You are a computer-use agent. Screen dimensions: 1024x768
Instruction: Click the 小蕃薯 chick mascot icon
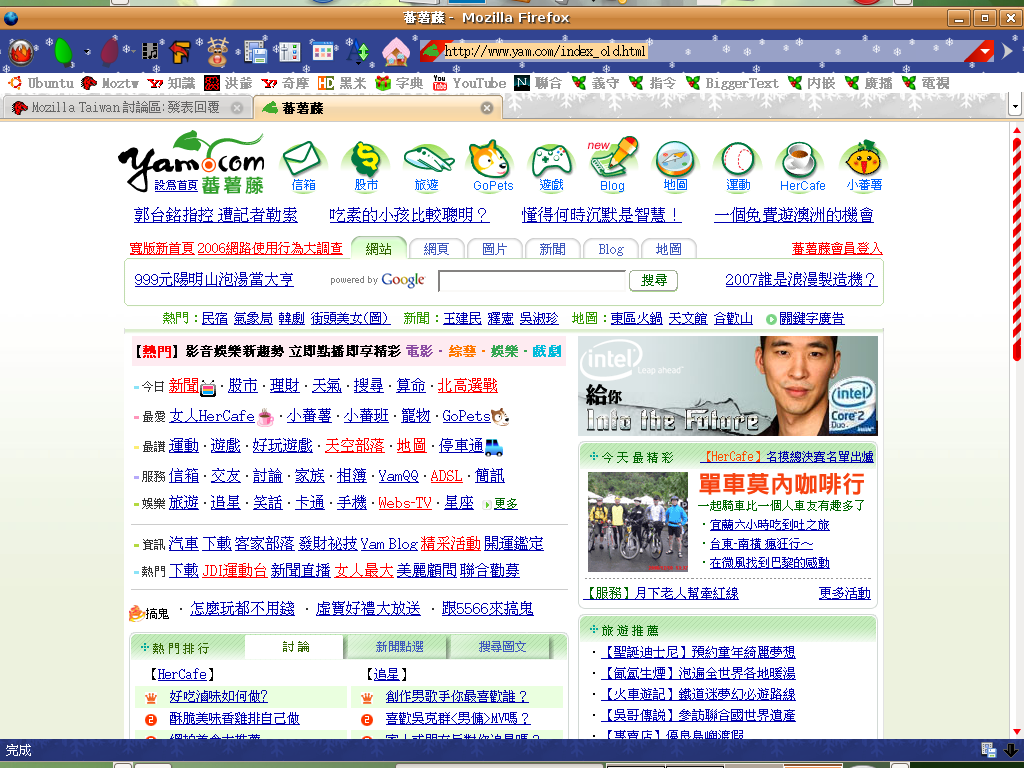(x=864, y=160)
